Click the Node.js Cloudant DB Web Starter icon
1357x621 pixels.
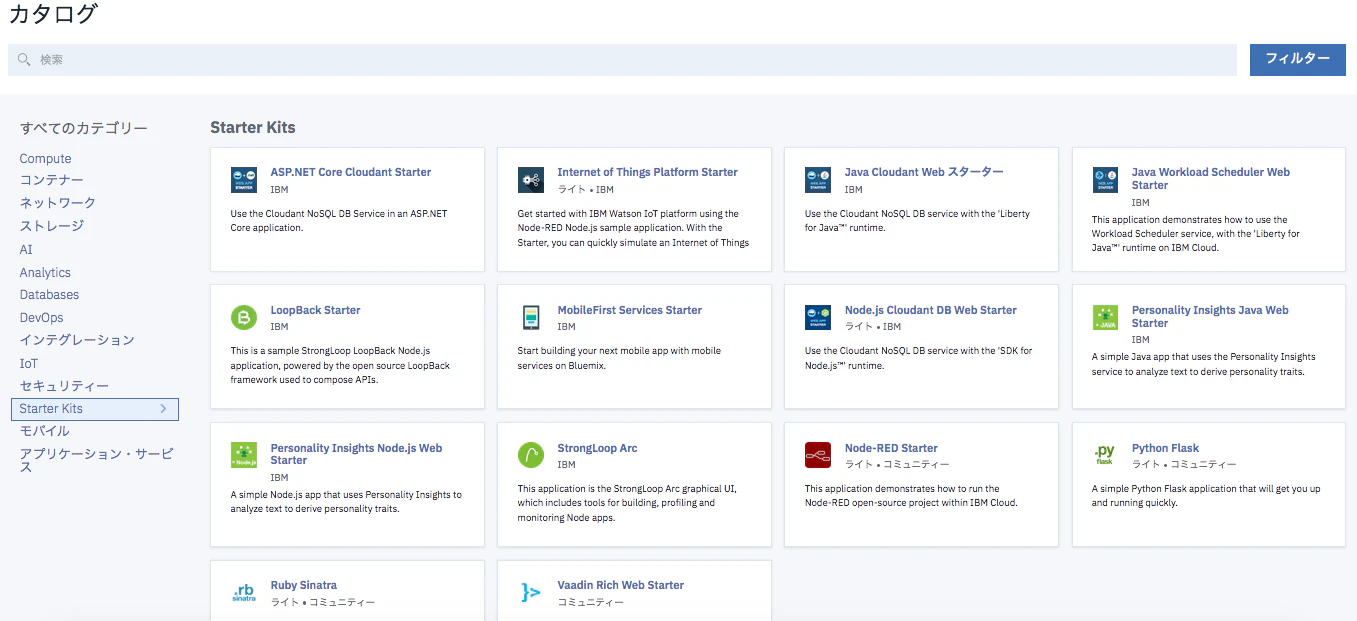(x=818, y=318)
